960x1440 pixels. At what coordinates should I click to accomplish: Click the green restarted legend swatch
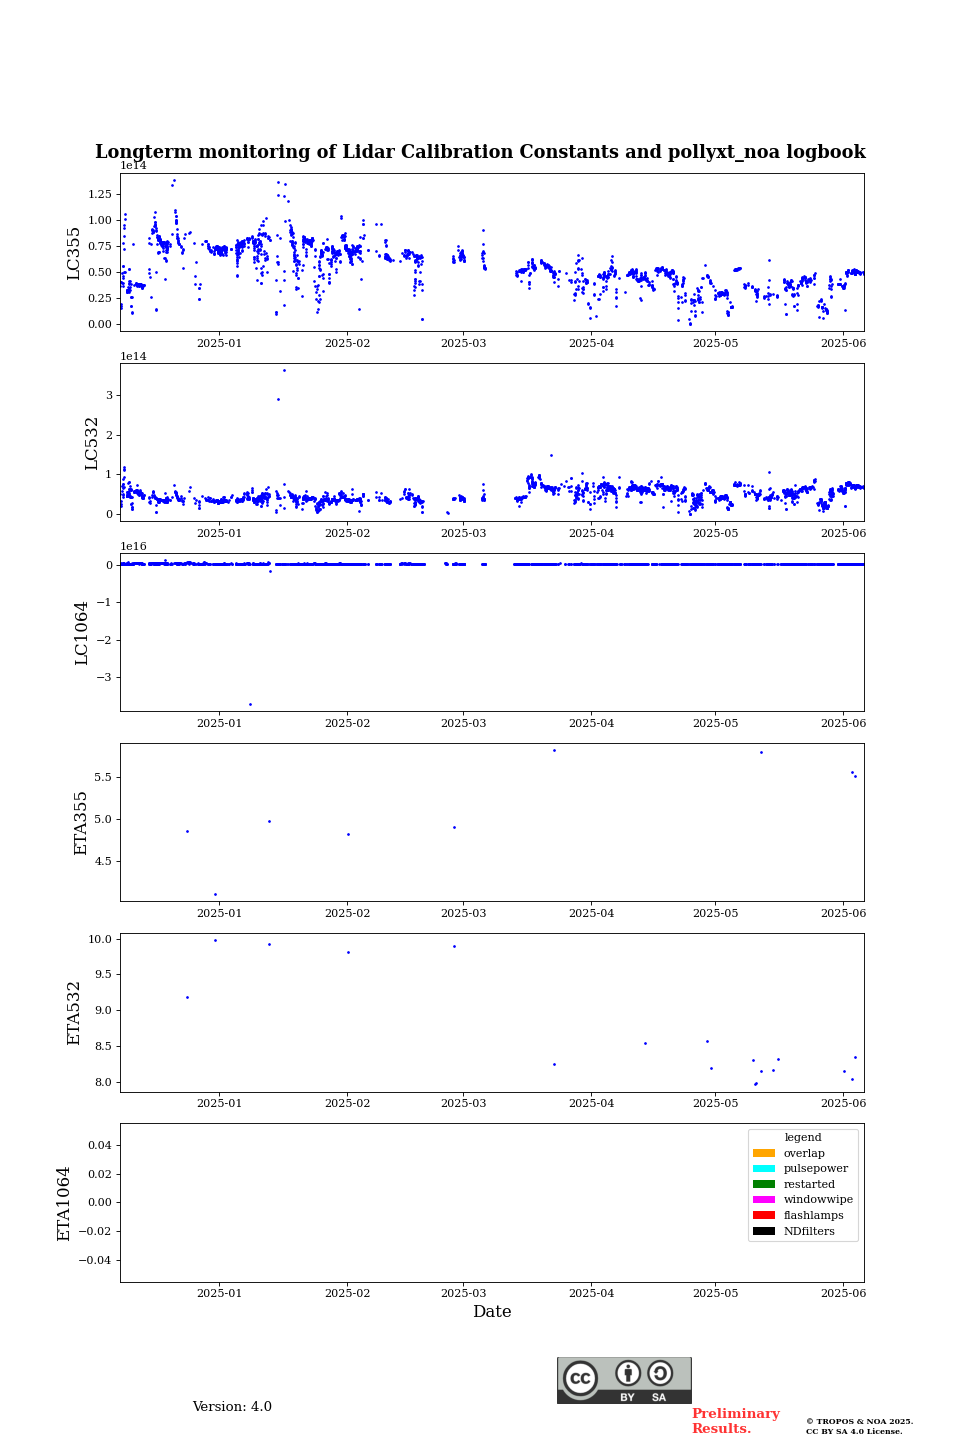pyautogui.click(x=764, y=1184)
